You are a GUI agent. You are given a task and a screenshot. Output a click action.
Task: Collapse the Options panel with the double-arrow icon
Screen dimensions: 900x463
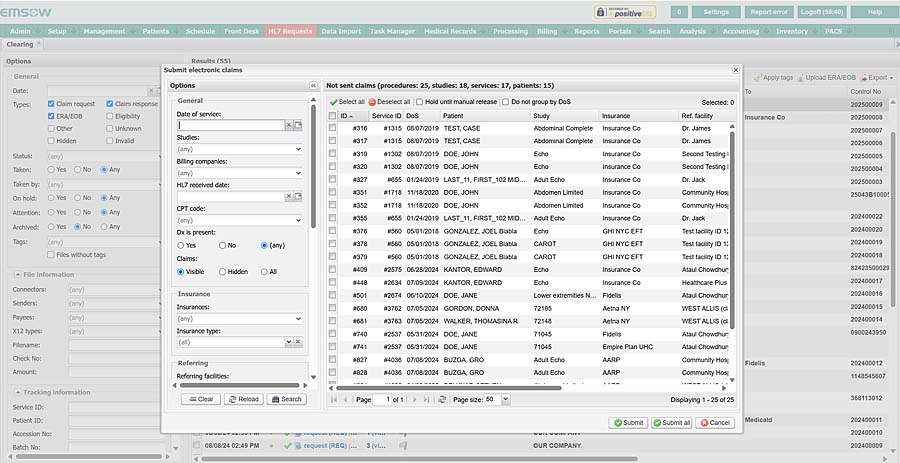[x=313, y=86]
